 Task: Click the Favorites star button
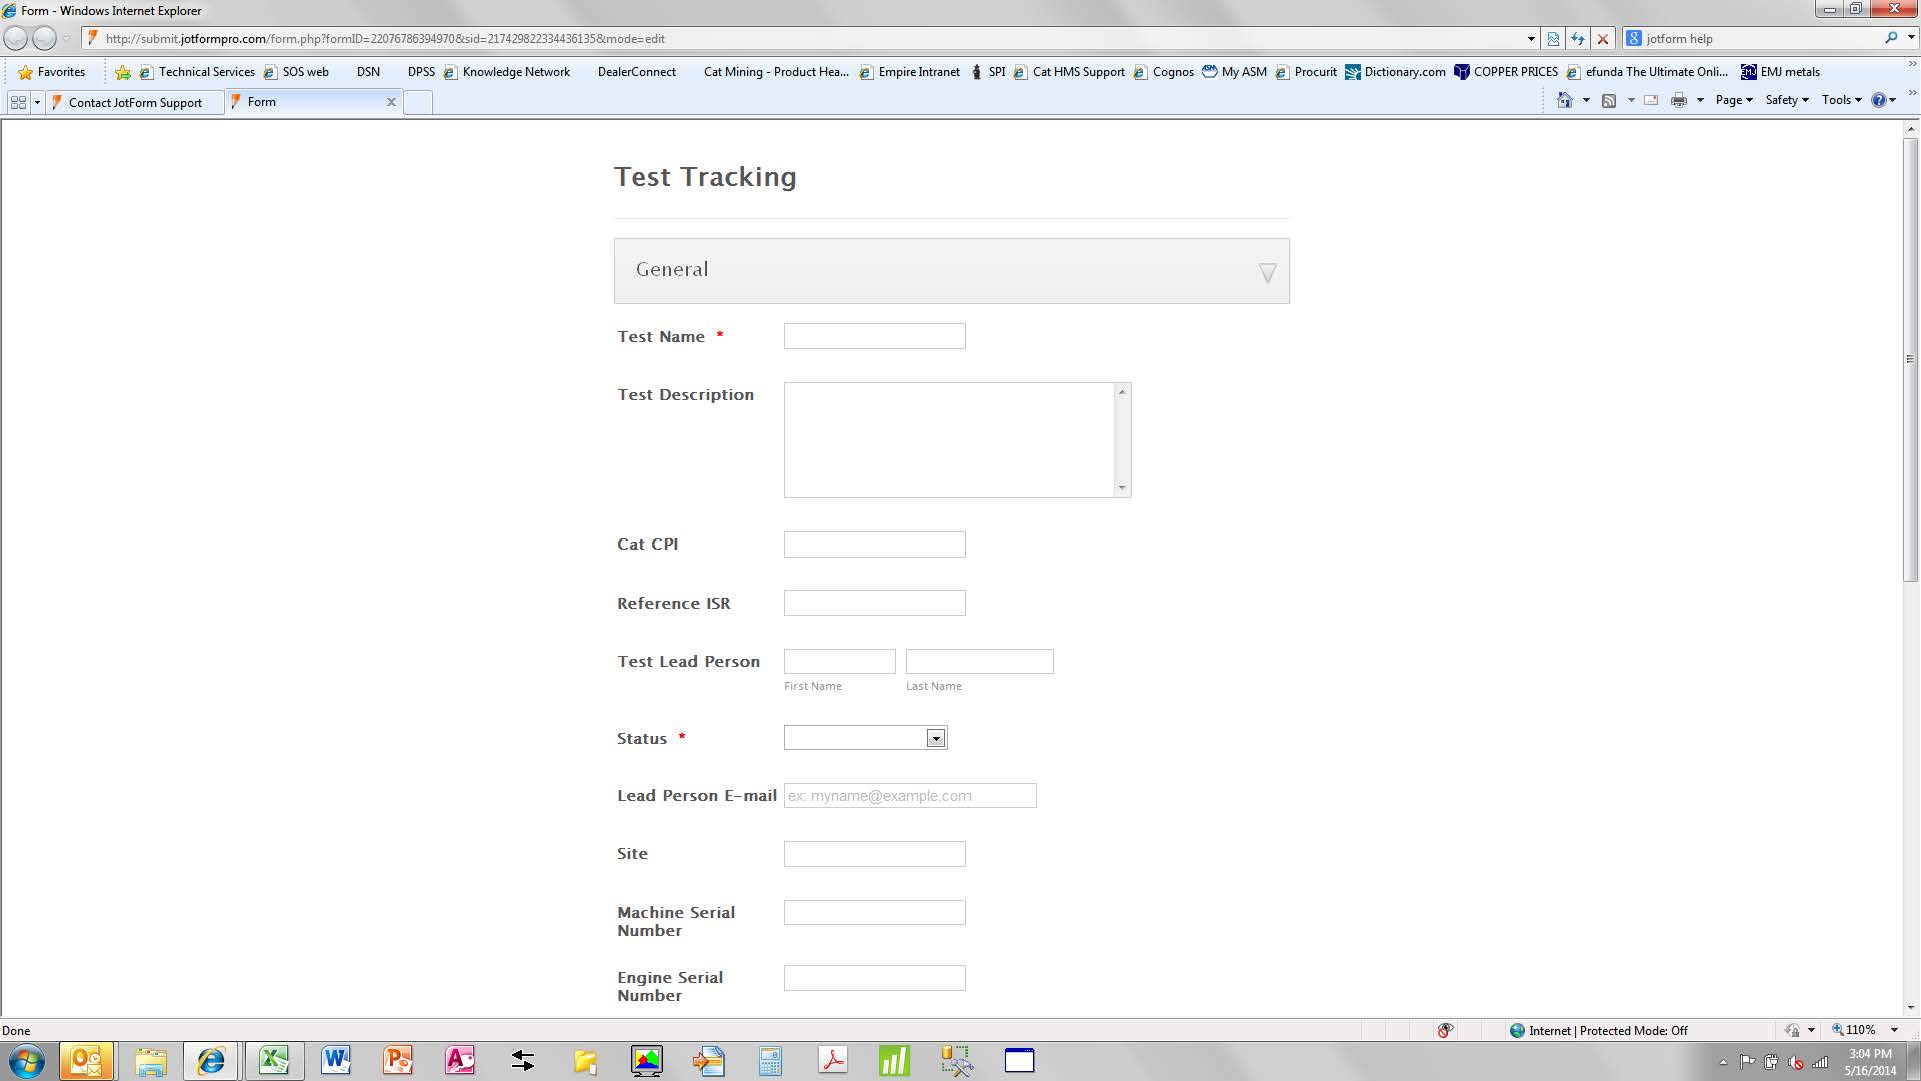coord(51,72)
